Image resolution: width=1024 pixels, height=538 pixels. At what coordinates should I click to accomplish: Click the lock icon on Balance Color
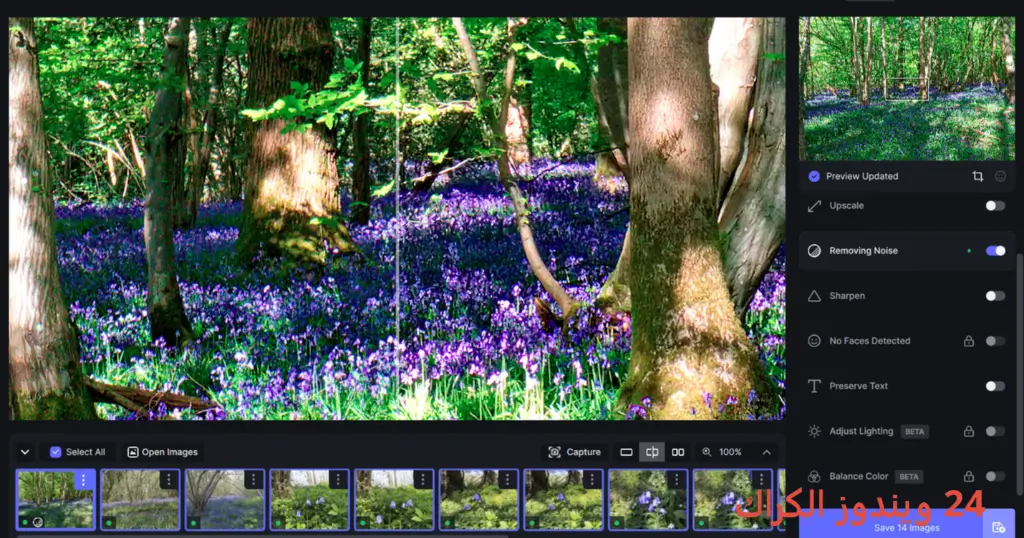969,477
